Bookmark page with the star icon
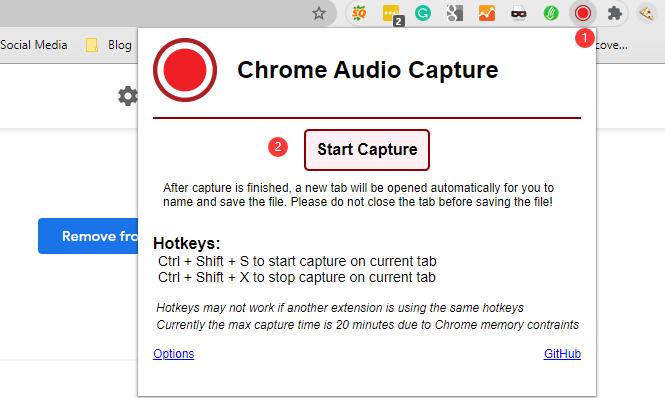Screen dimensions: 665x398 point(319,14)
